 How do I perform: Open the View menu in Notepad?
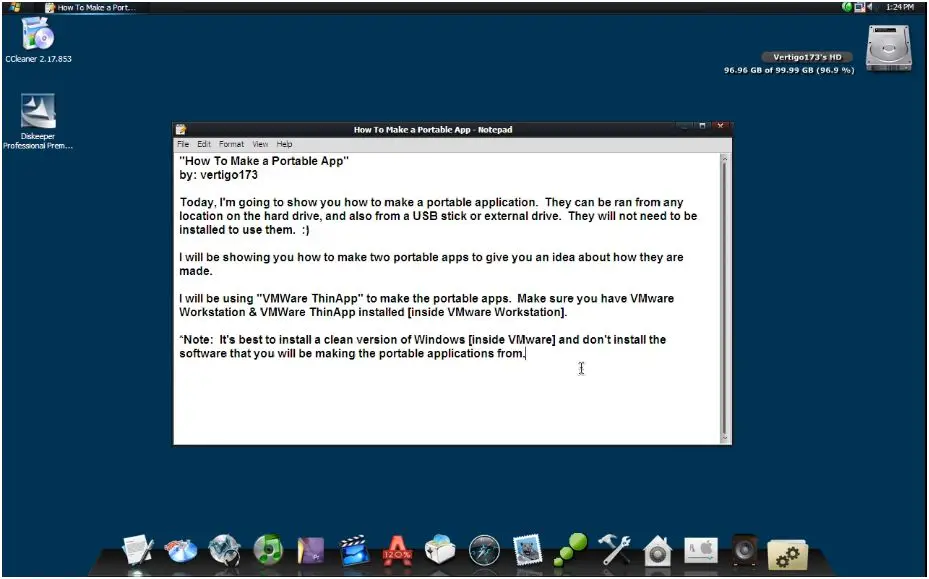point(260,144)
